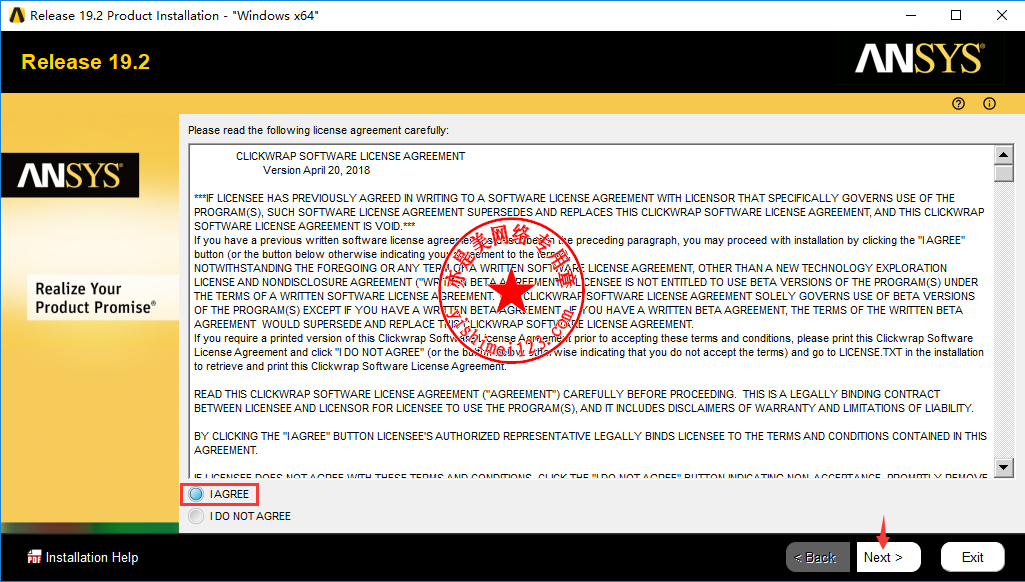The width and height of the screenshot is (1025, 582).
Task: Click 'CLICKWRAP SOFTWARE LICENSE AGREEMENT' heading
Action: [350, 156]
